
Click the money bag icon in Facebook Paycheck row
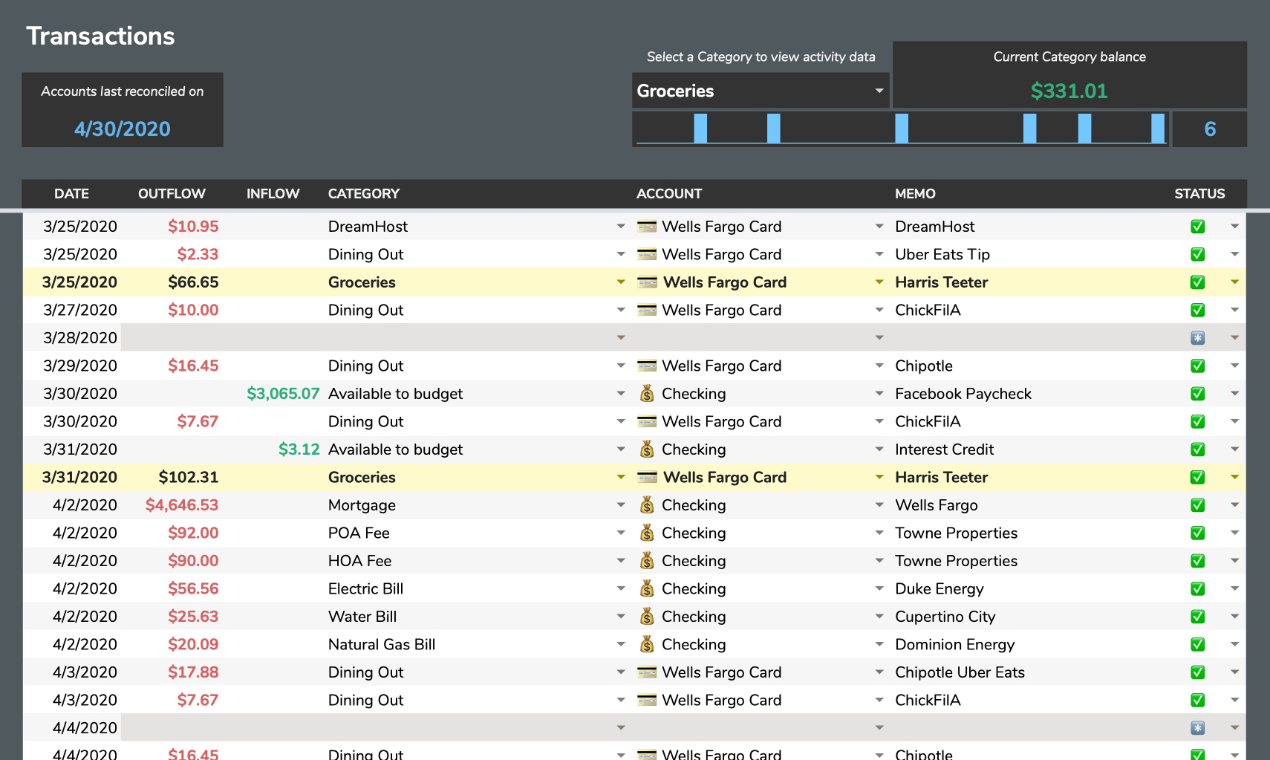click(647, 394)
